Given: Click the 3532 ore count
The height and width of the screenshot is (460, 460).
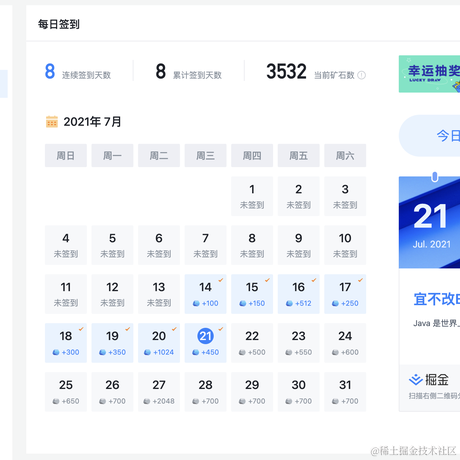Looking at the screenshot, I should (286, 71).
